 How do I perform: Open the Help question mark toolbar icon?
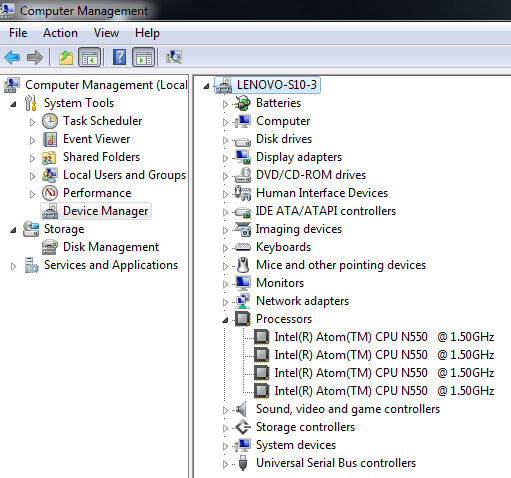coord(119,57)
